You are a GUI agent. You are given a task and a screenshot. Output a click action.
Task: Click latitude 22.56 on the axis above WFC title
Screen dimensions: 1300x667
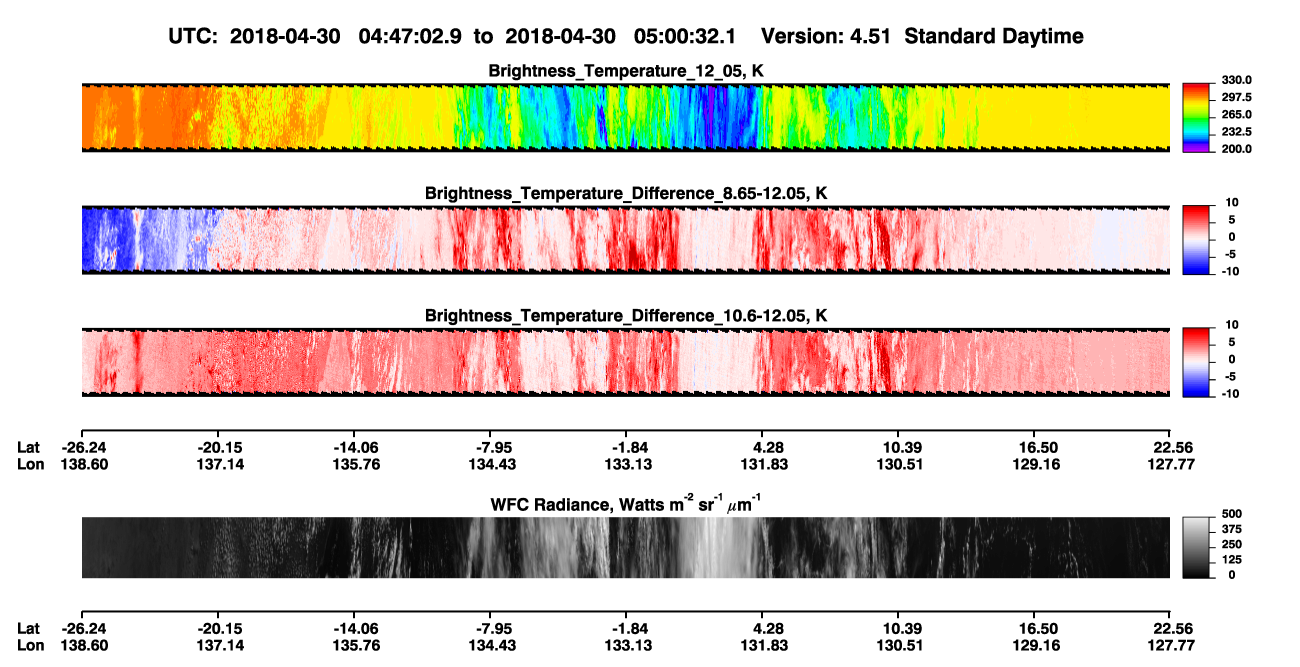(x=1171, y=447)
